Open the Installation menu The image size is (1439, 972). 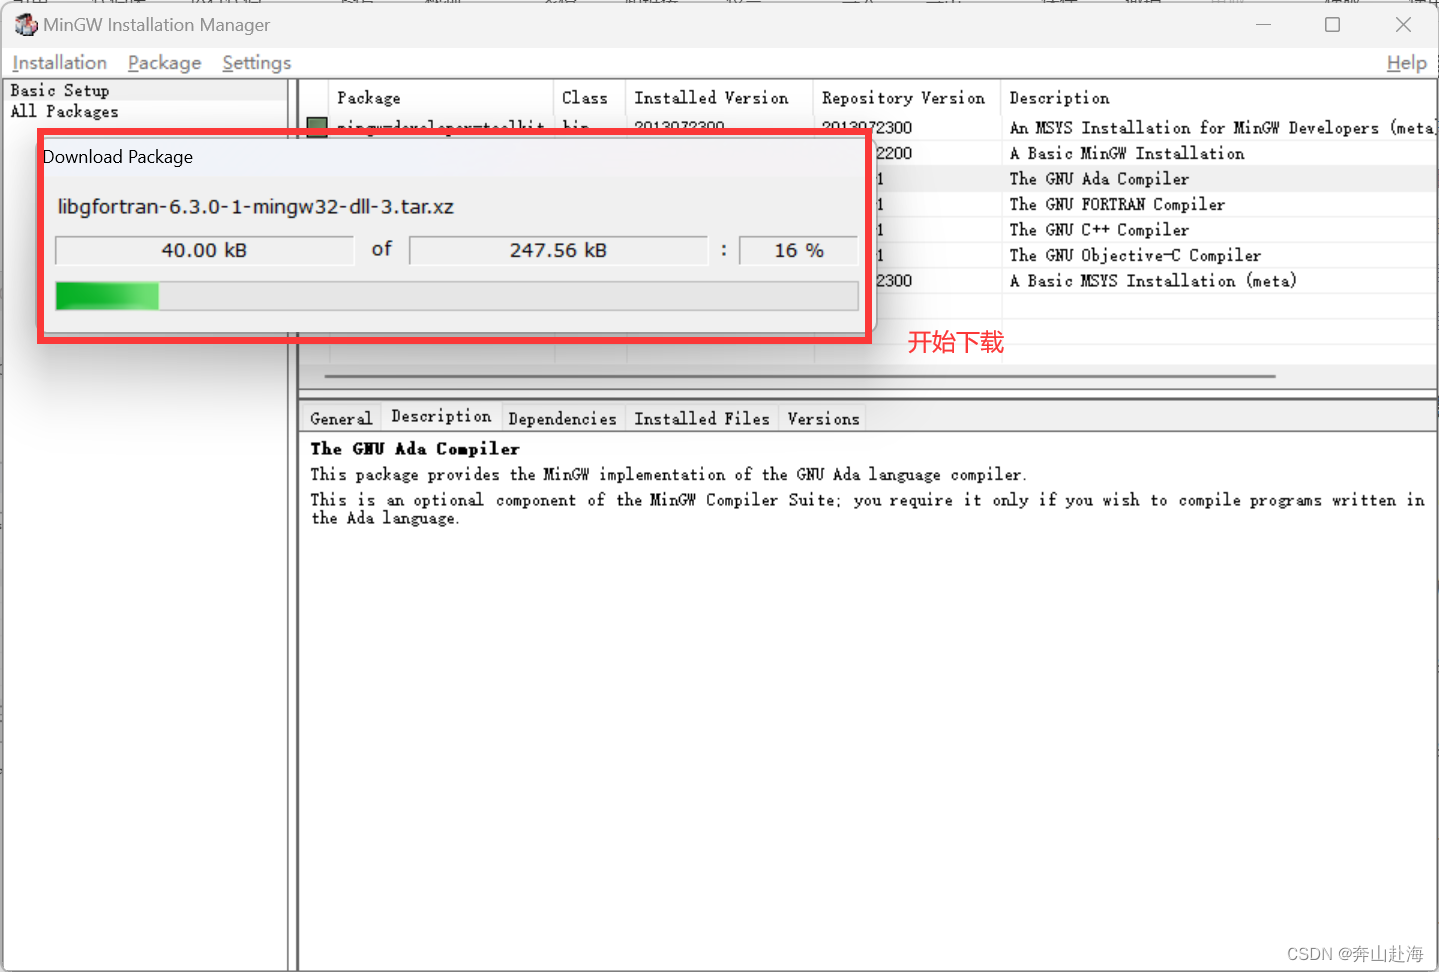tap(59, 63)
